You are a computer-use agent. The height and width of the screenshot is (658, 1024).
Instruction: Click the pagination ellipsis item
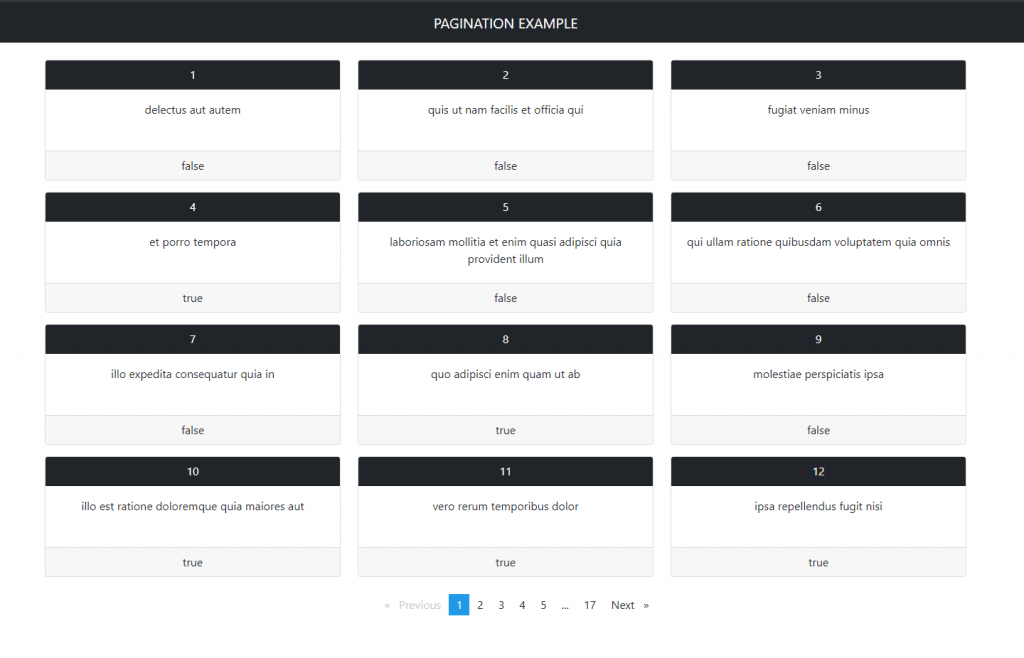[x=565, y=605]
